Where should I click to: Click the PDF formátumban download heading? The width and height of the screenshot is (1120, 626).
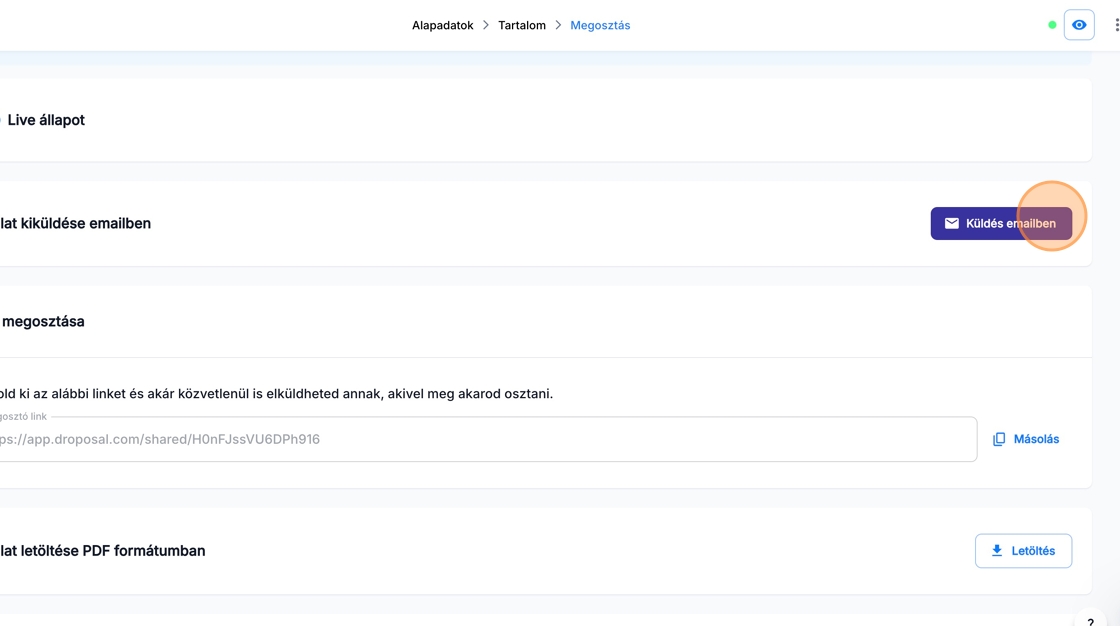coord(102,551)
